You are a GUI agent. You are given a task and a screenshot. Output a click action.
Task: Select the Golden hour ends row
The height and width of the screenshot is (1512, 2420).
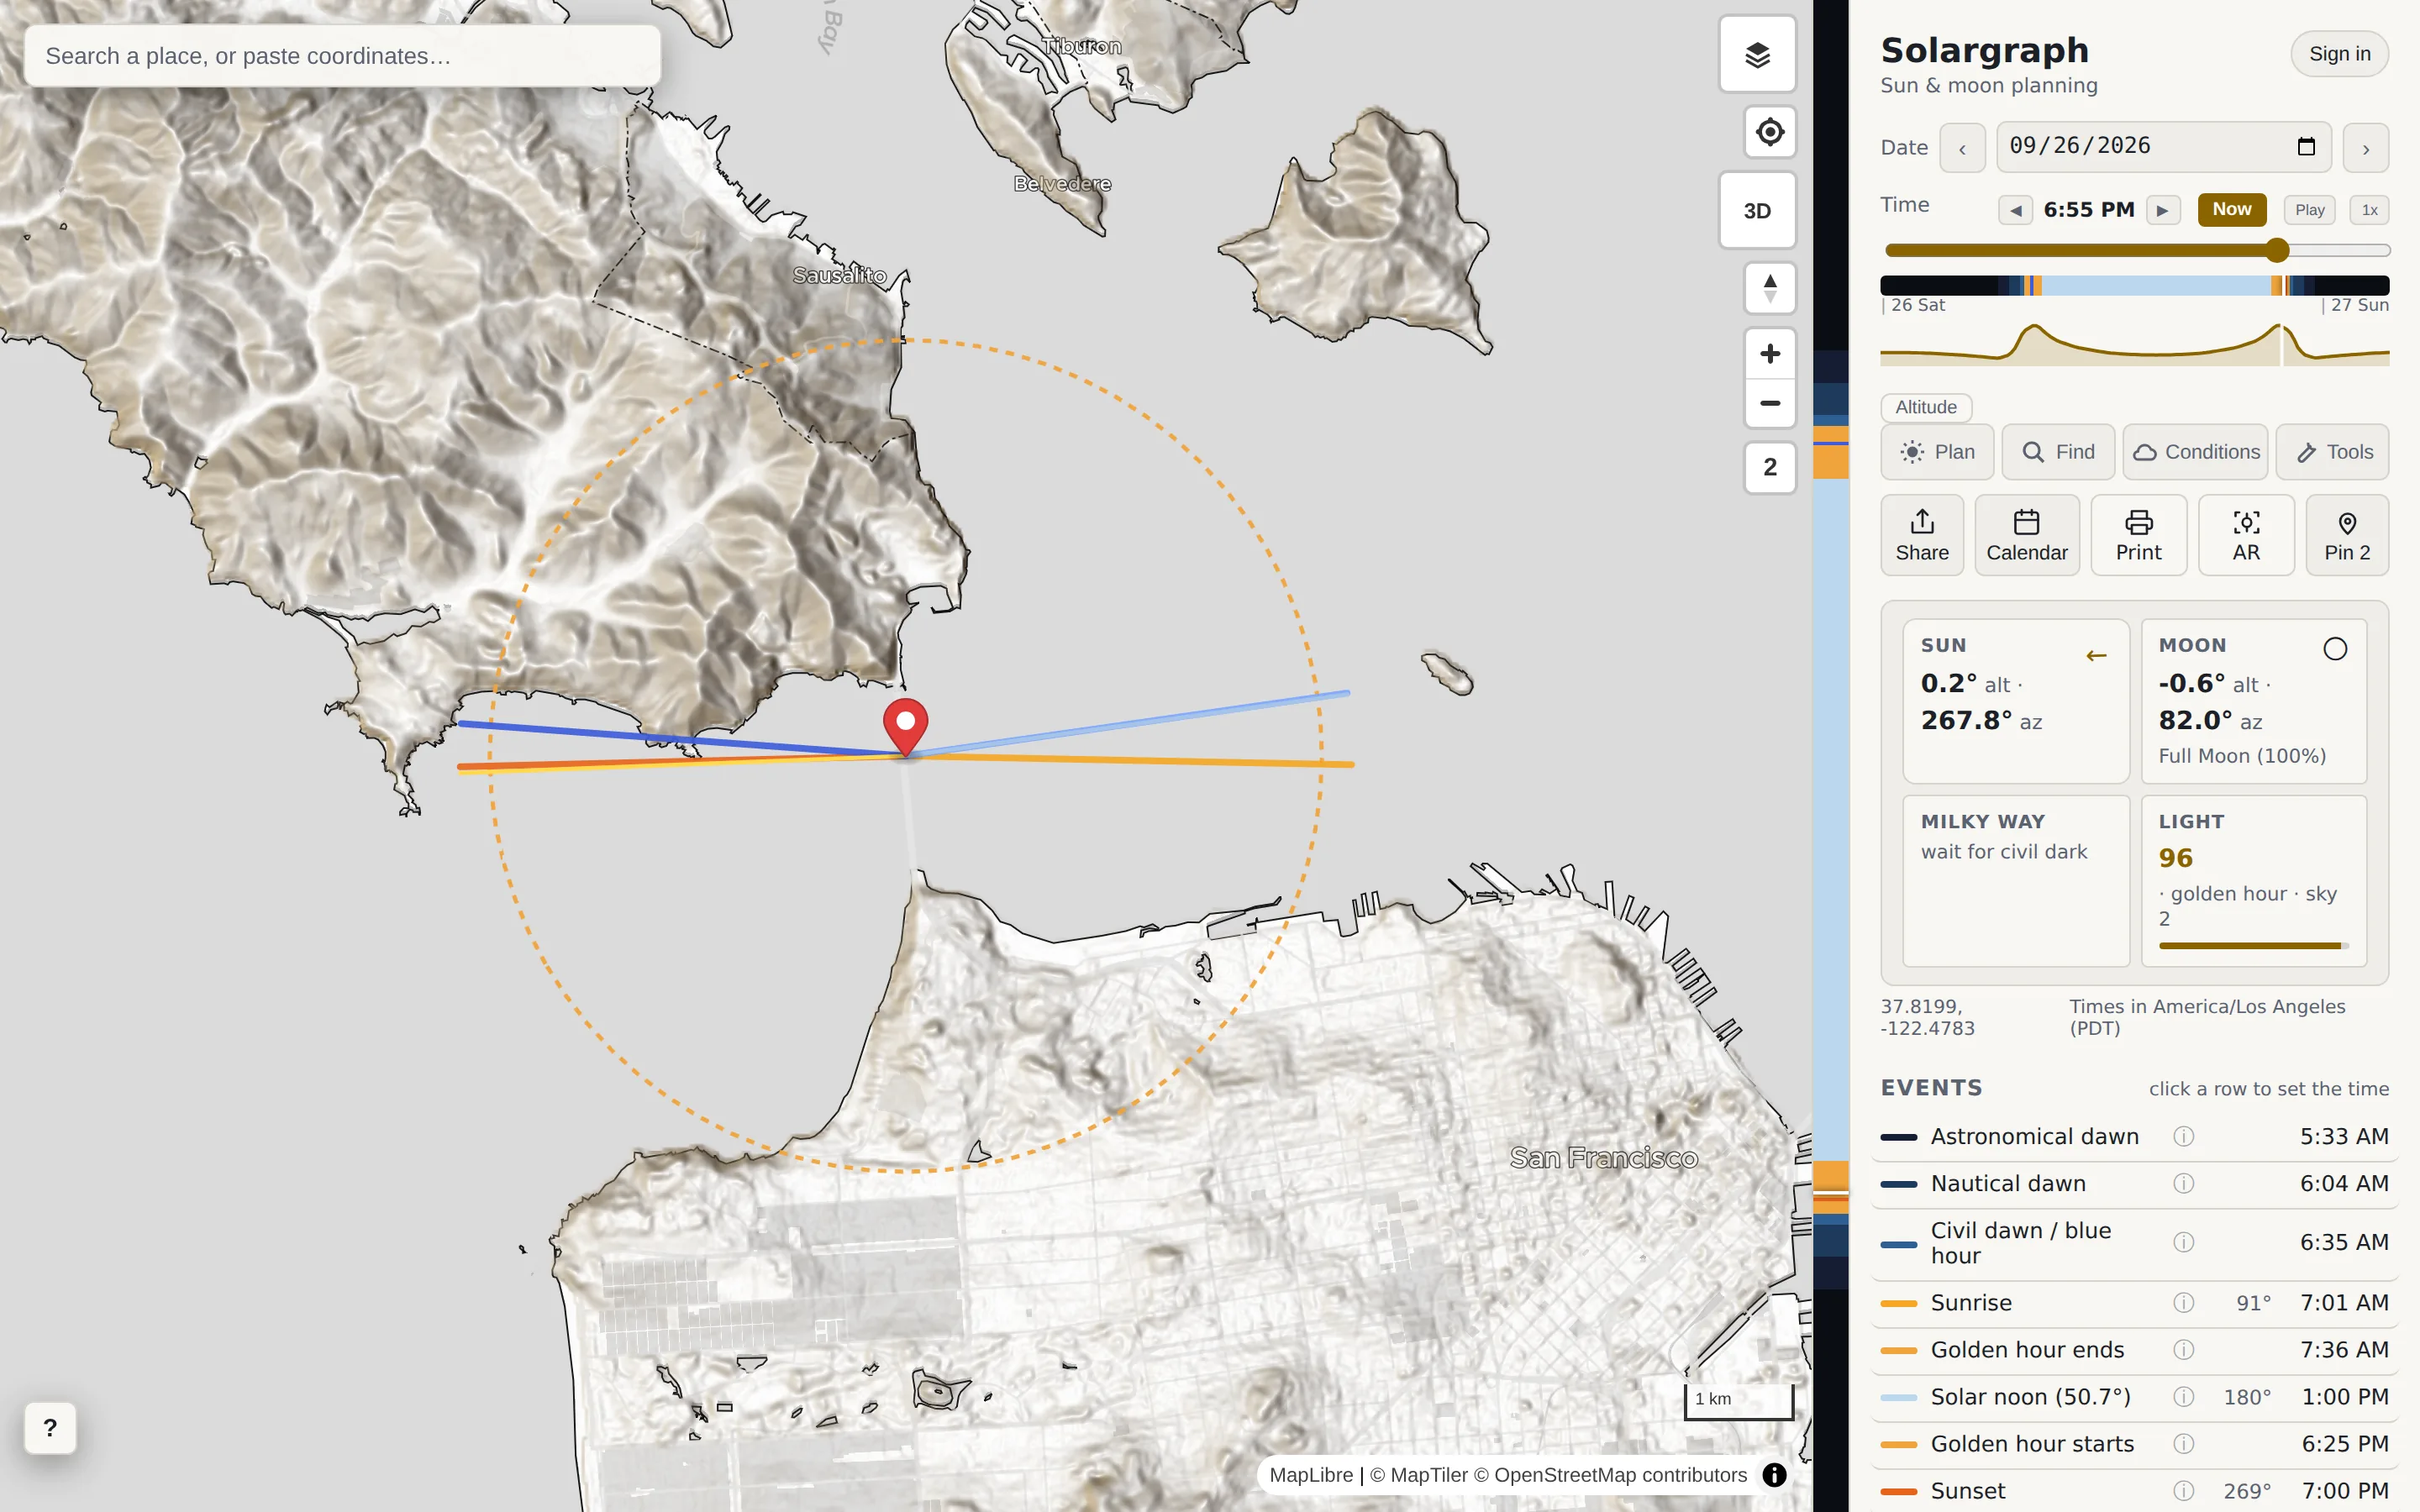pyautogui.click(x=2134, y=1350)
